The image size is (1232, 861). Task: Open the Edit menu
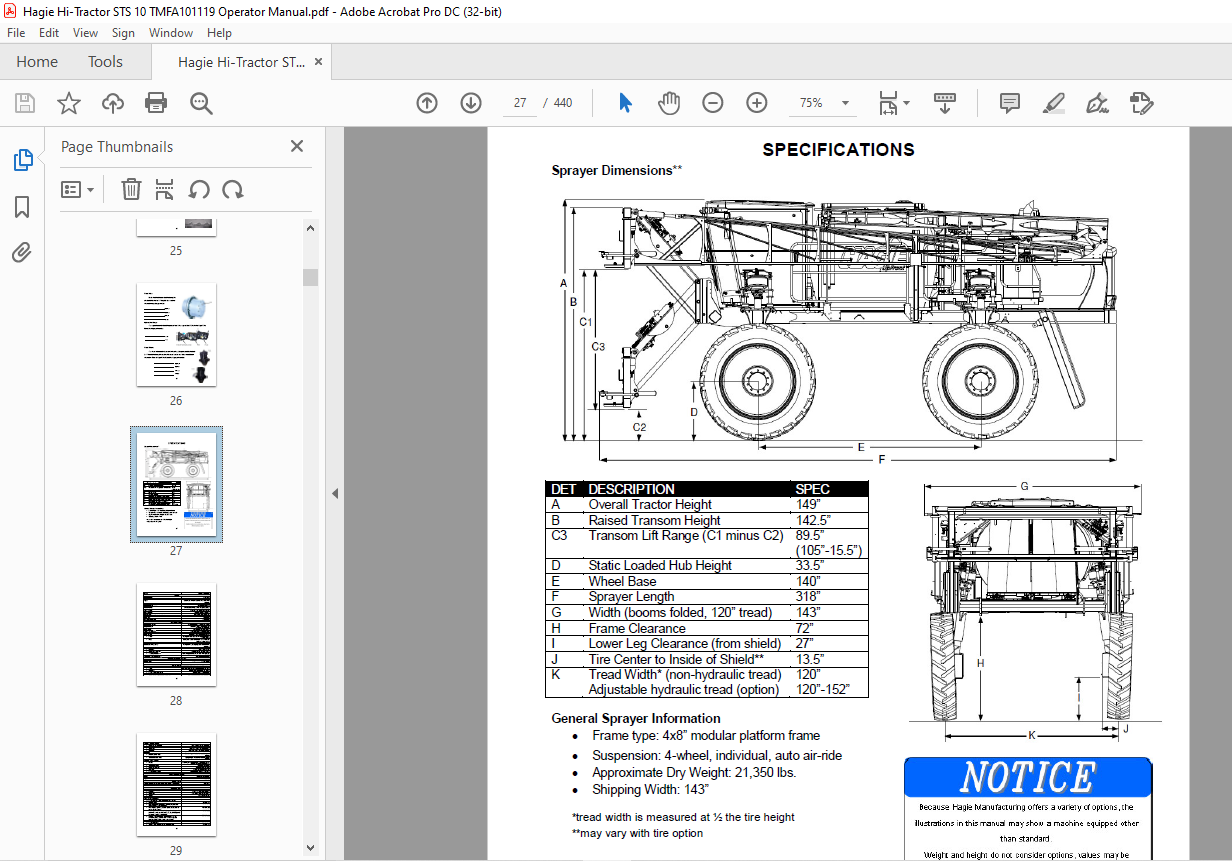point(49,33)
